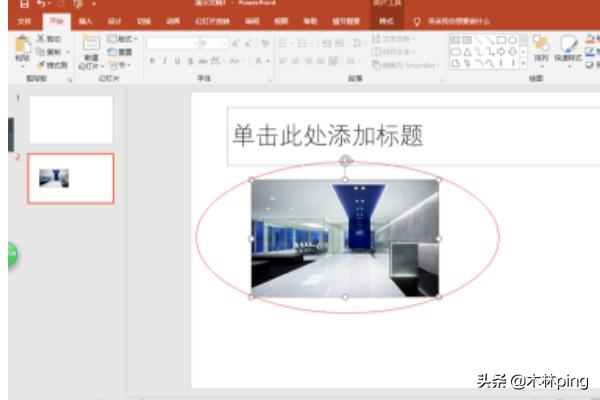Switch to the Insert (插入) tab
This screenshot has width=600, height=400.
(x=85, y=21)
